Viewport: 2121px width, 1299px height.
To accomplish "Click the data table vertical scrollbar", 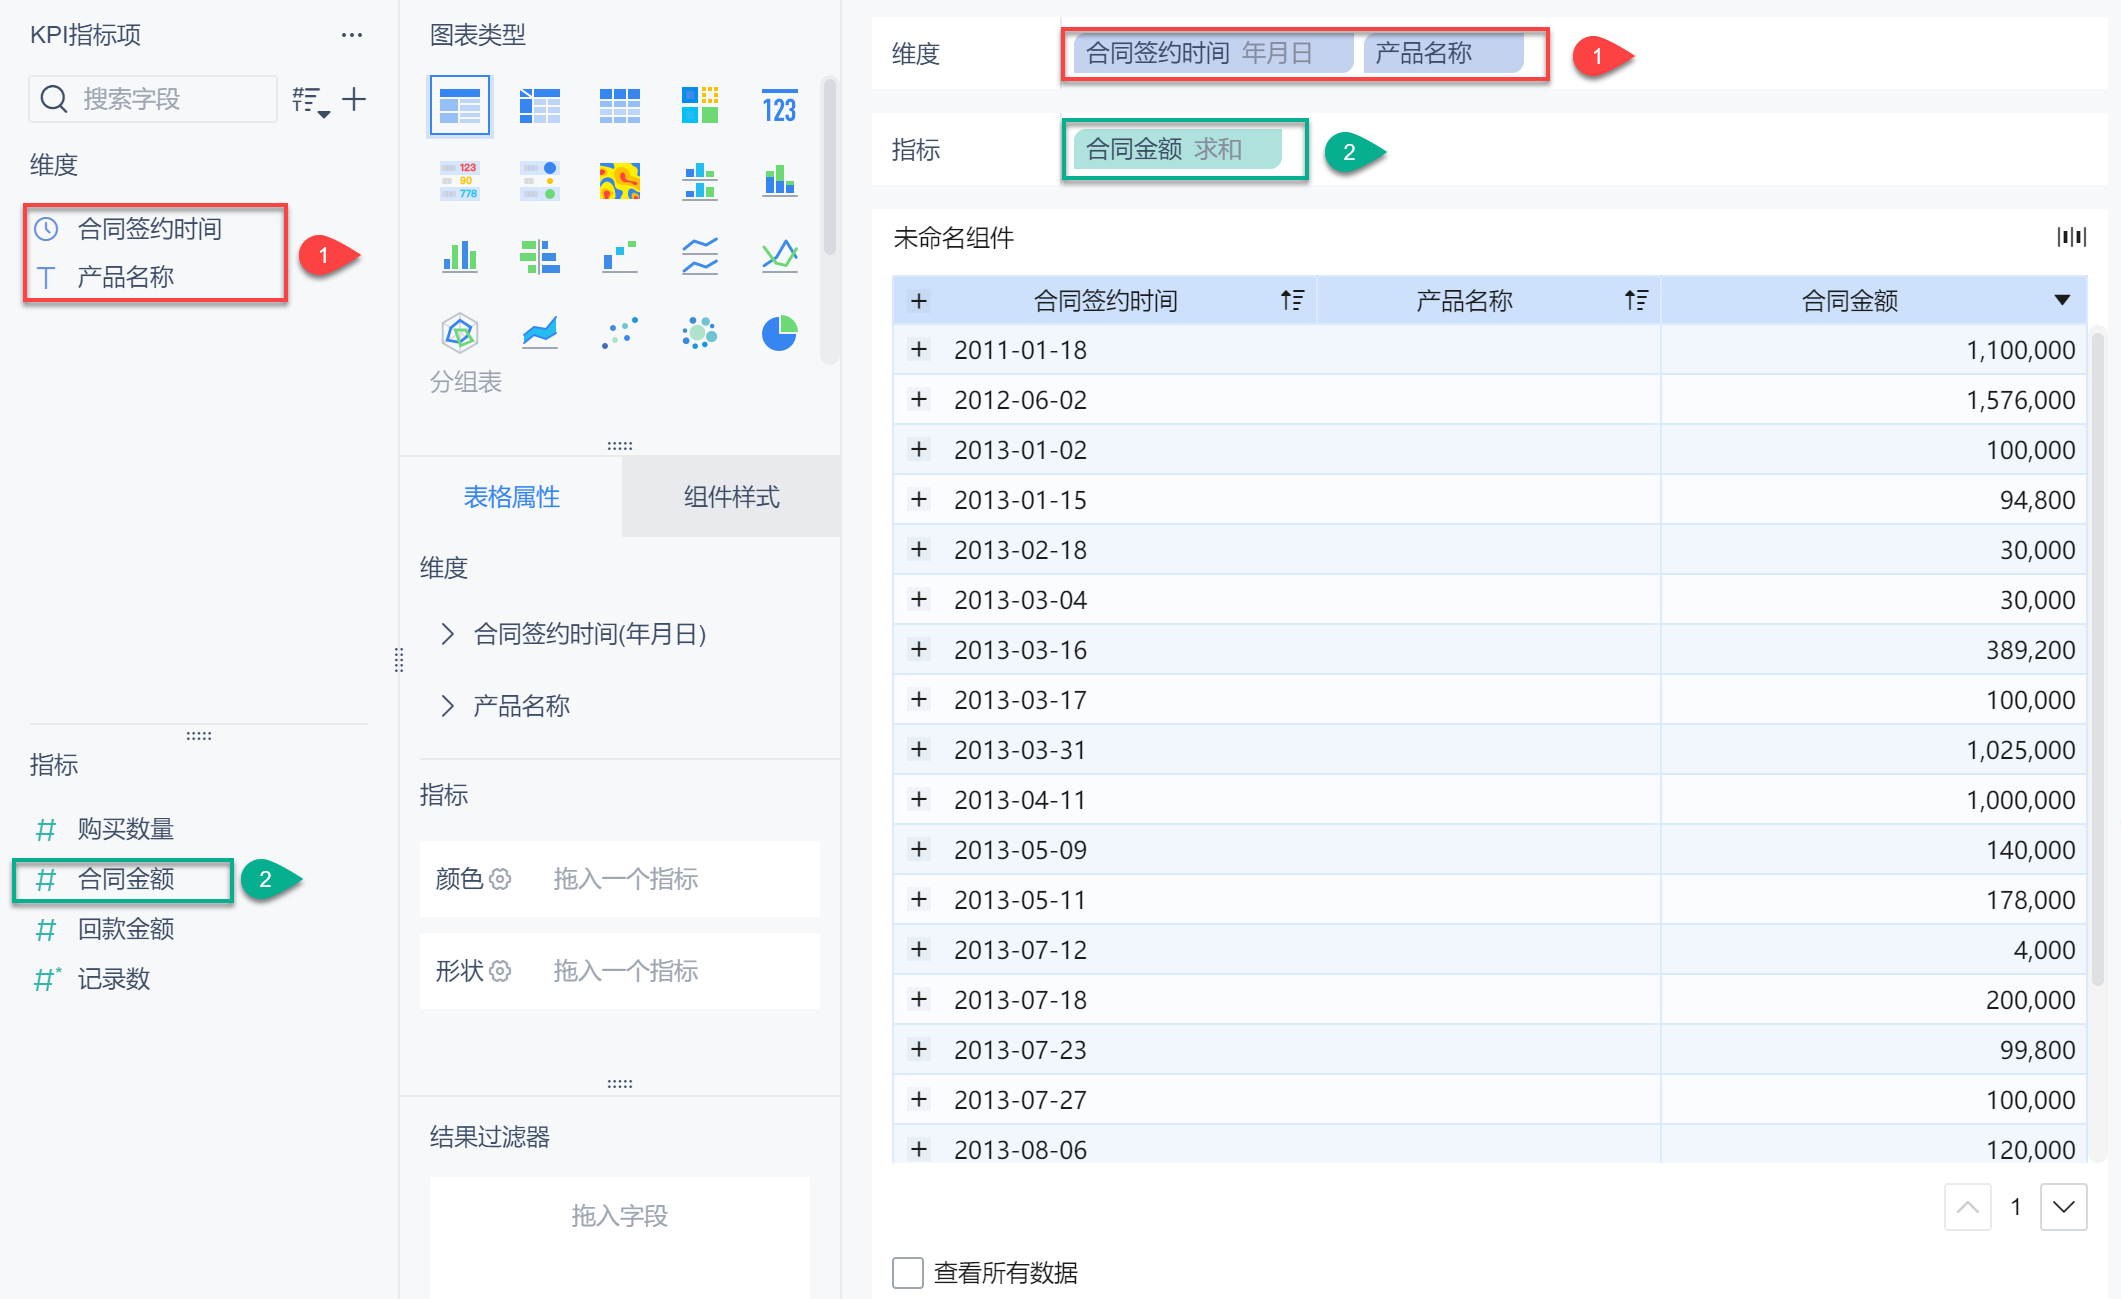I will [2098, 660].
